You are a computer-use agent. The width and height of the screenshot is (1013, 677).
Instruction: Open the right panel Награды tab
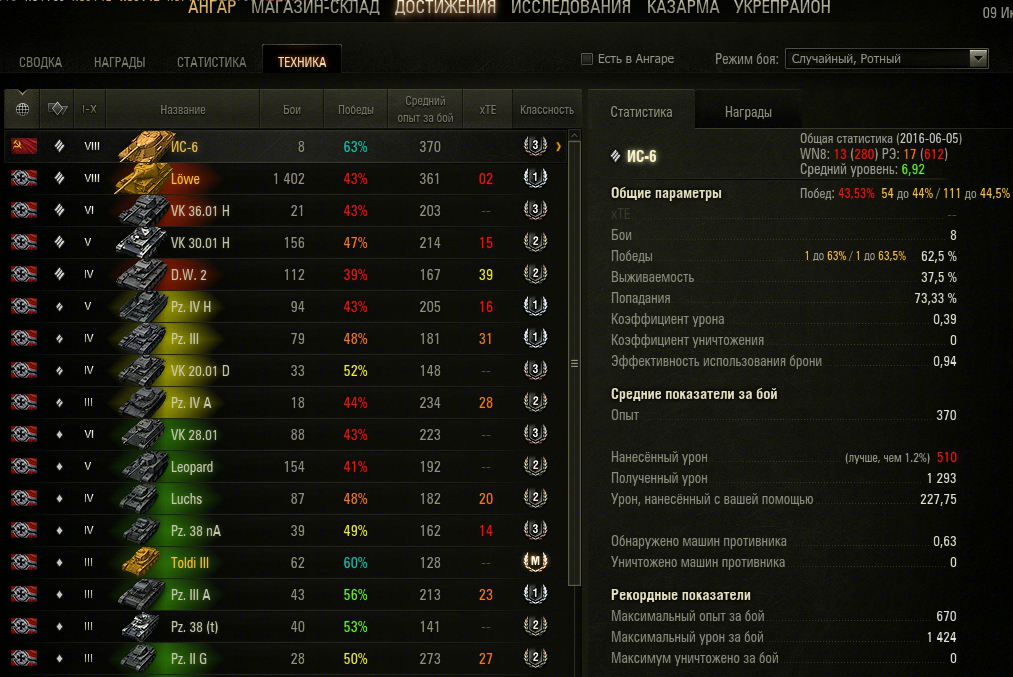748,112
